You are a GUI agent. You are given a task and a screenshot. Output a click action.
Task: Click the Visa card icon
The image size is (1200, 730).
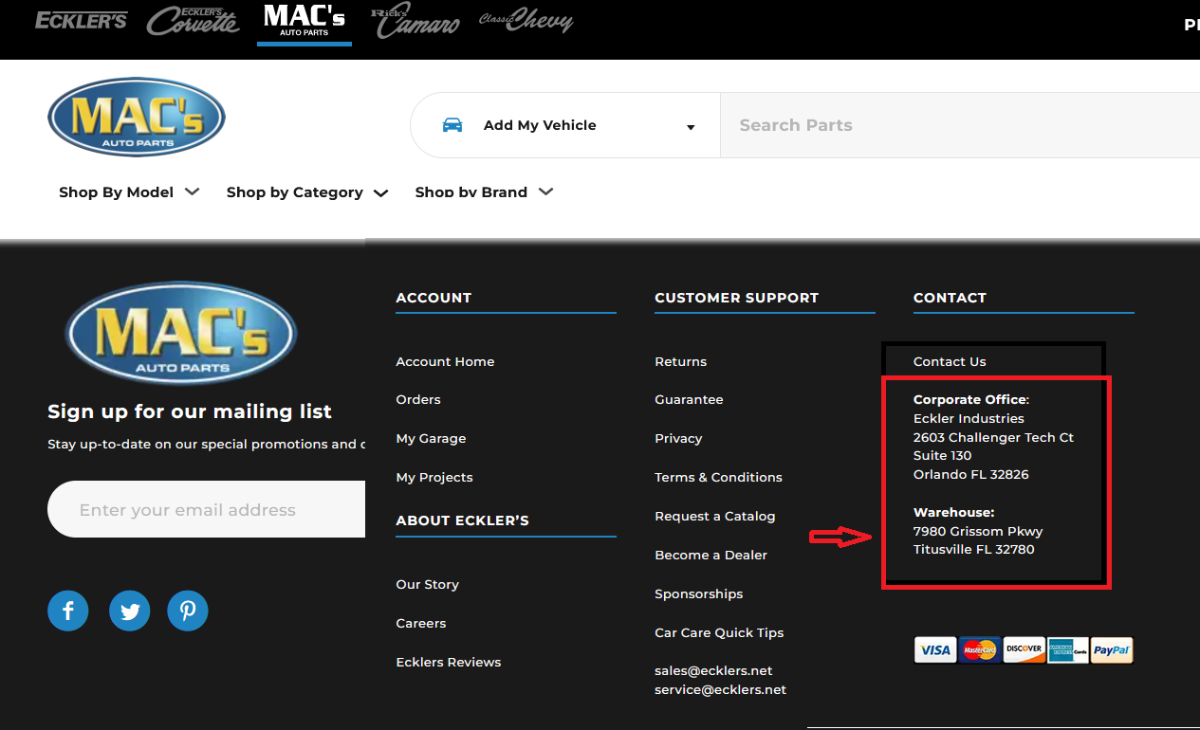[x=935, y=650]
